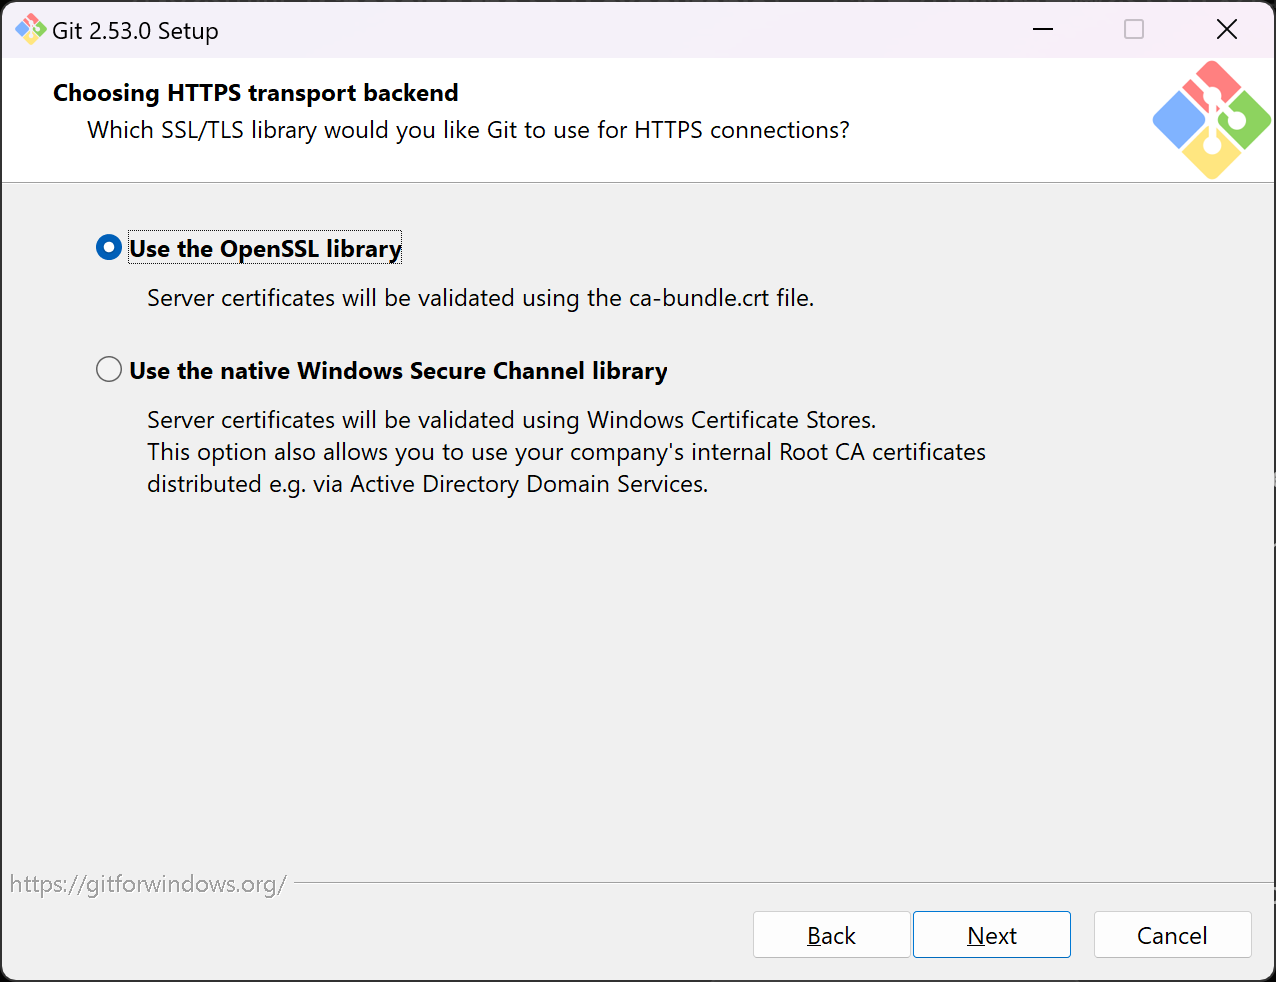Click the large Git logo in the header
The image size is (1276, 982).
1211,120
